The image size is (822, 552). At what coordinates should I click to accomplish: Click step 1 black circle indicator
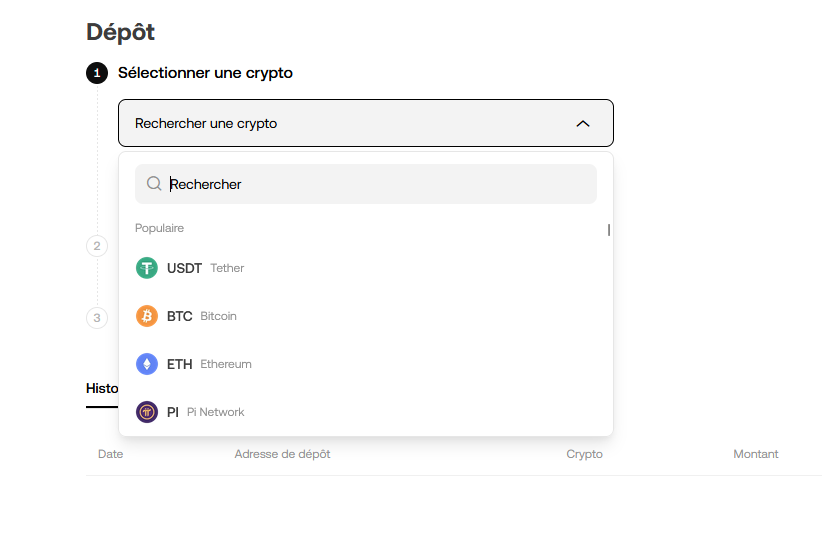pyautogui.click(x=97, y=73)
